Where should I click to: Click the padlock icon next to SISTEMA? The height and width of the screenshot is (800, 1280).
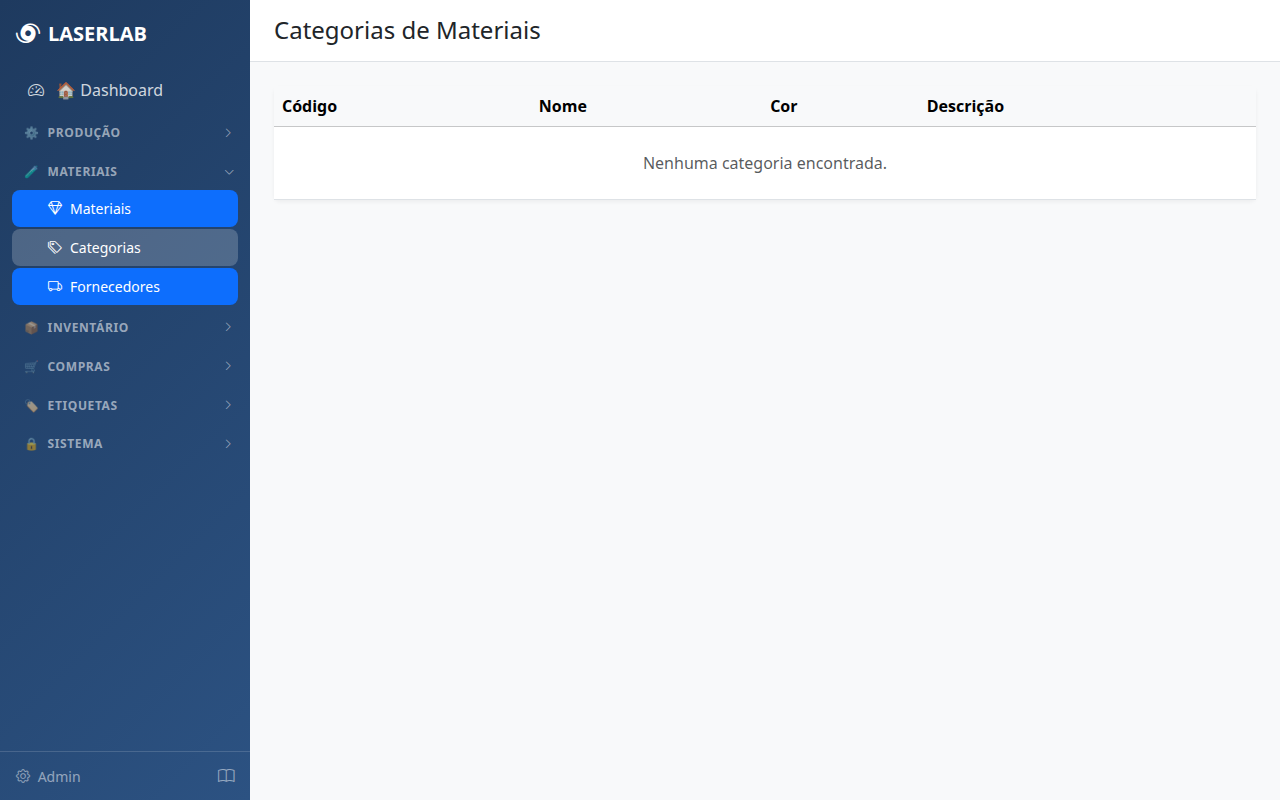coord(30,443)
